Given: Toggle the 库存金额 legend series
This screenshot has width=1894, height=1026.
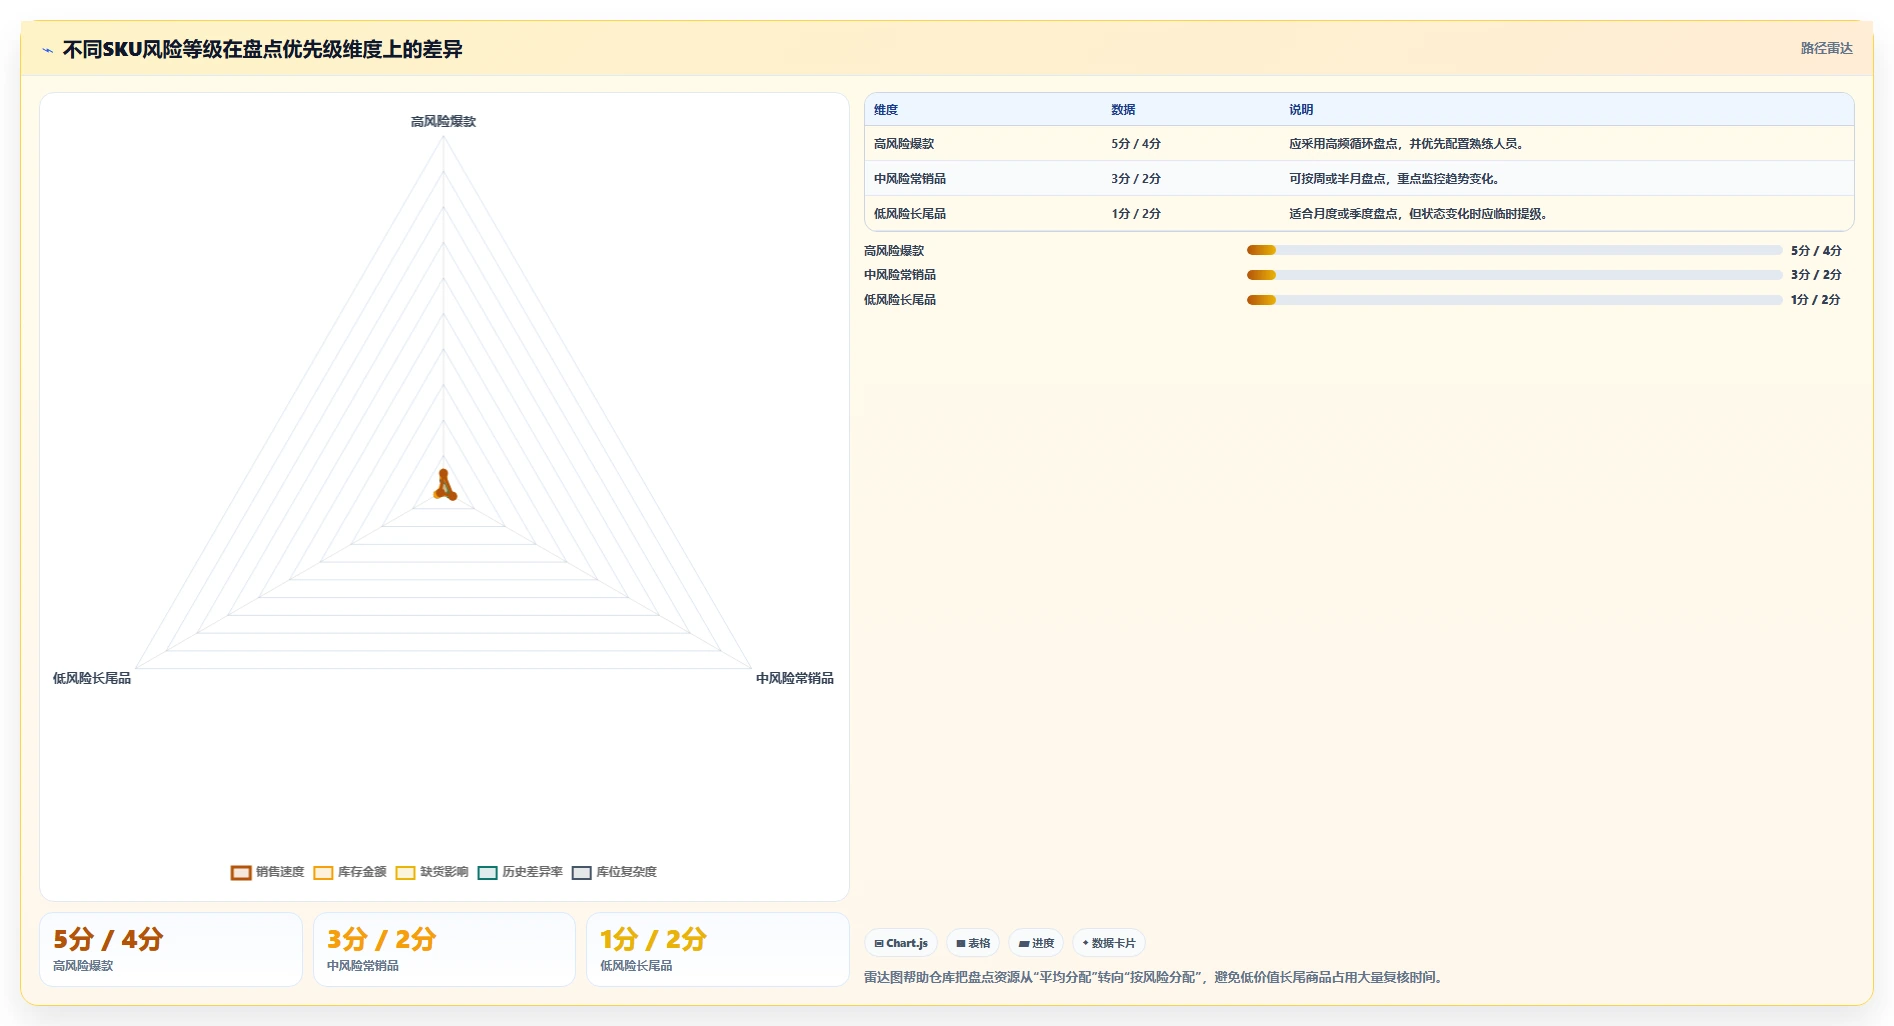Looking at the screenshot, I should tap(349, 872).
